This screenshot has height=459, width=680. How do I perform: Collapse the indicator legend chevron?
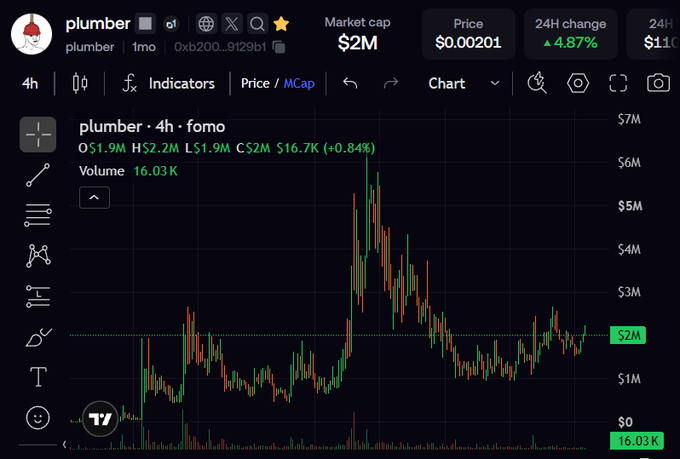click(x=94, y=197)
